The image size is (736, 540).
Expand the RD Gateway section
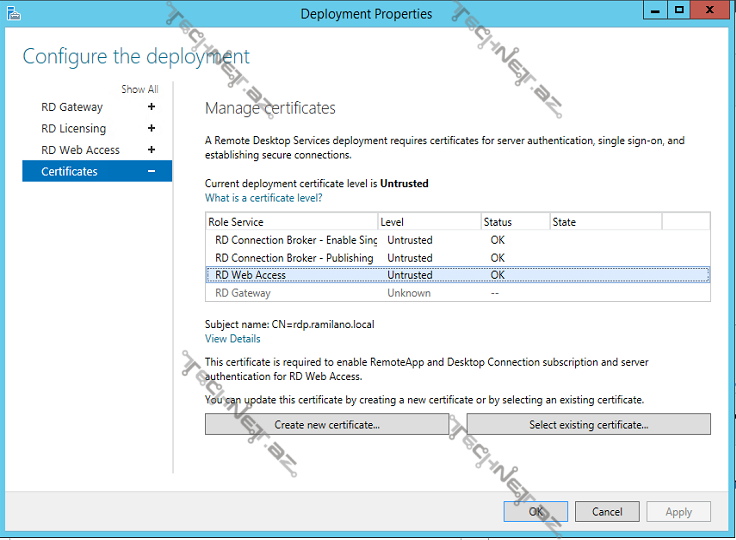(x=151, y=107)
